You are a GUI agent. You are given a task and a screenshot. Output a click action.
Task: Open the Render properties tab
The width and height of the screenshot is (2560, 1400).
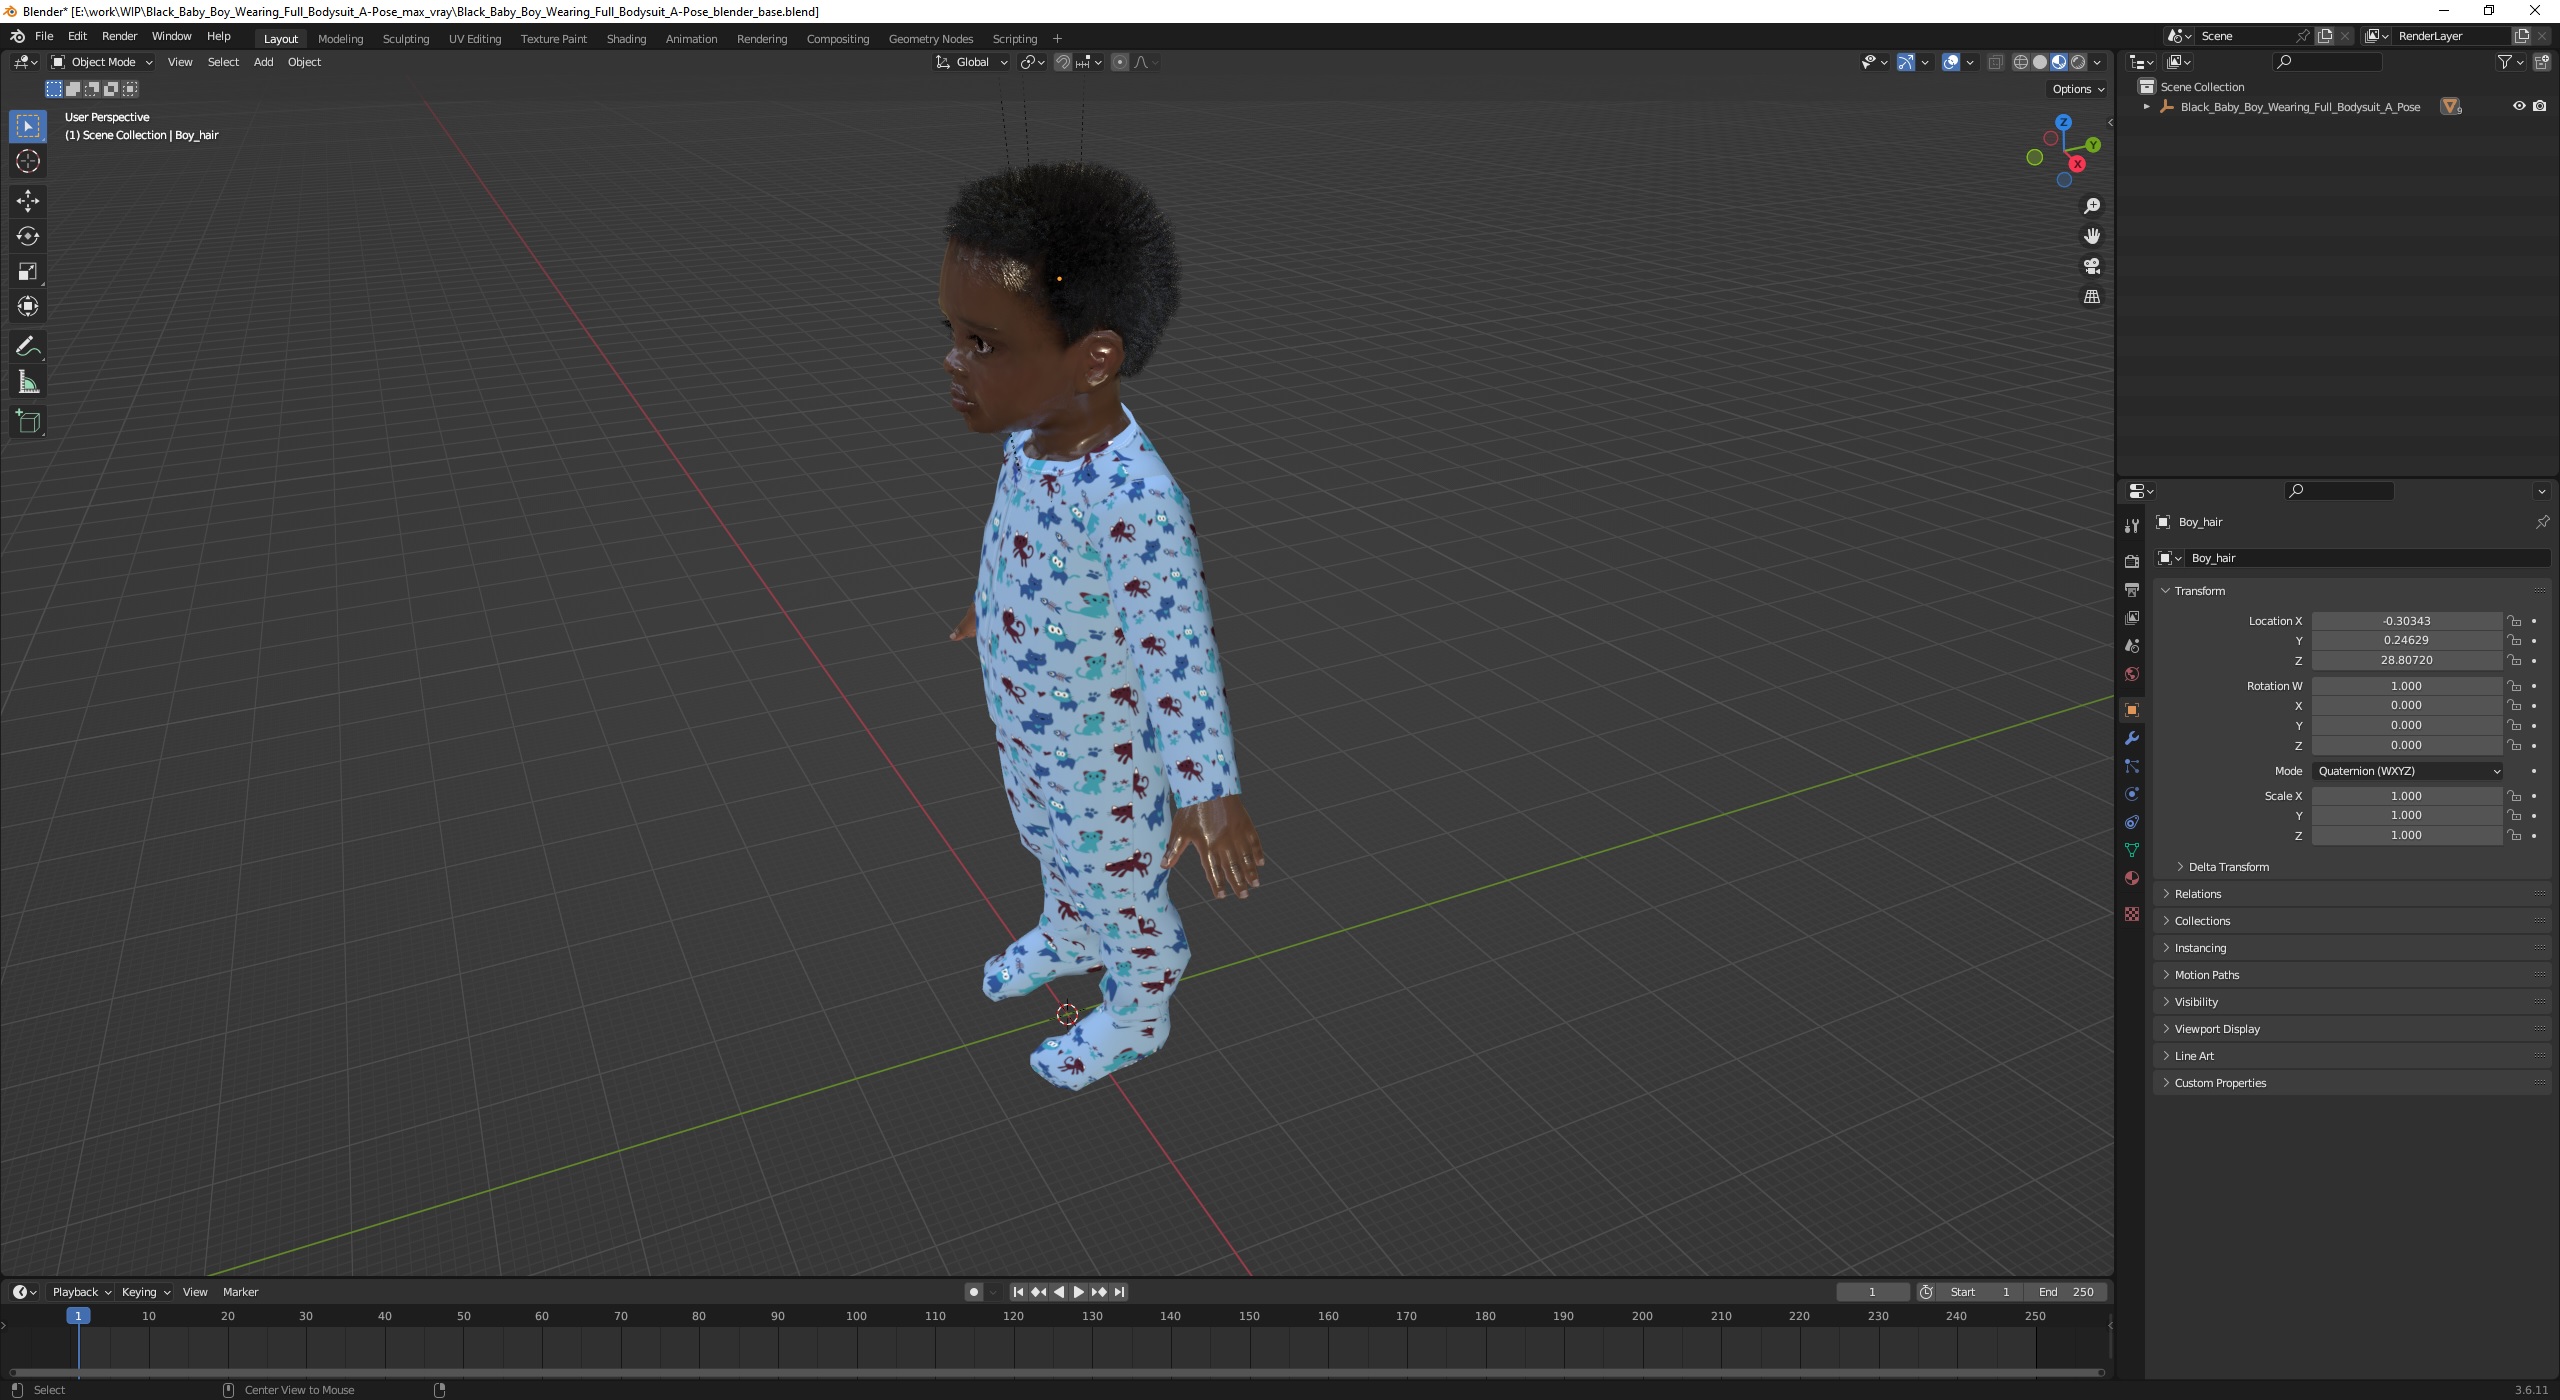point(2131,561)
